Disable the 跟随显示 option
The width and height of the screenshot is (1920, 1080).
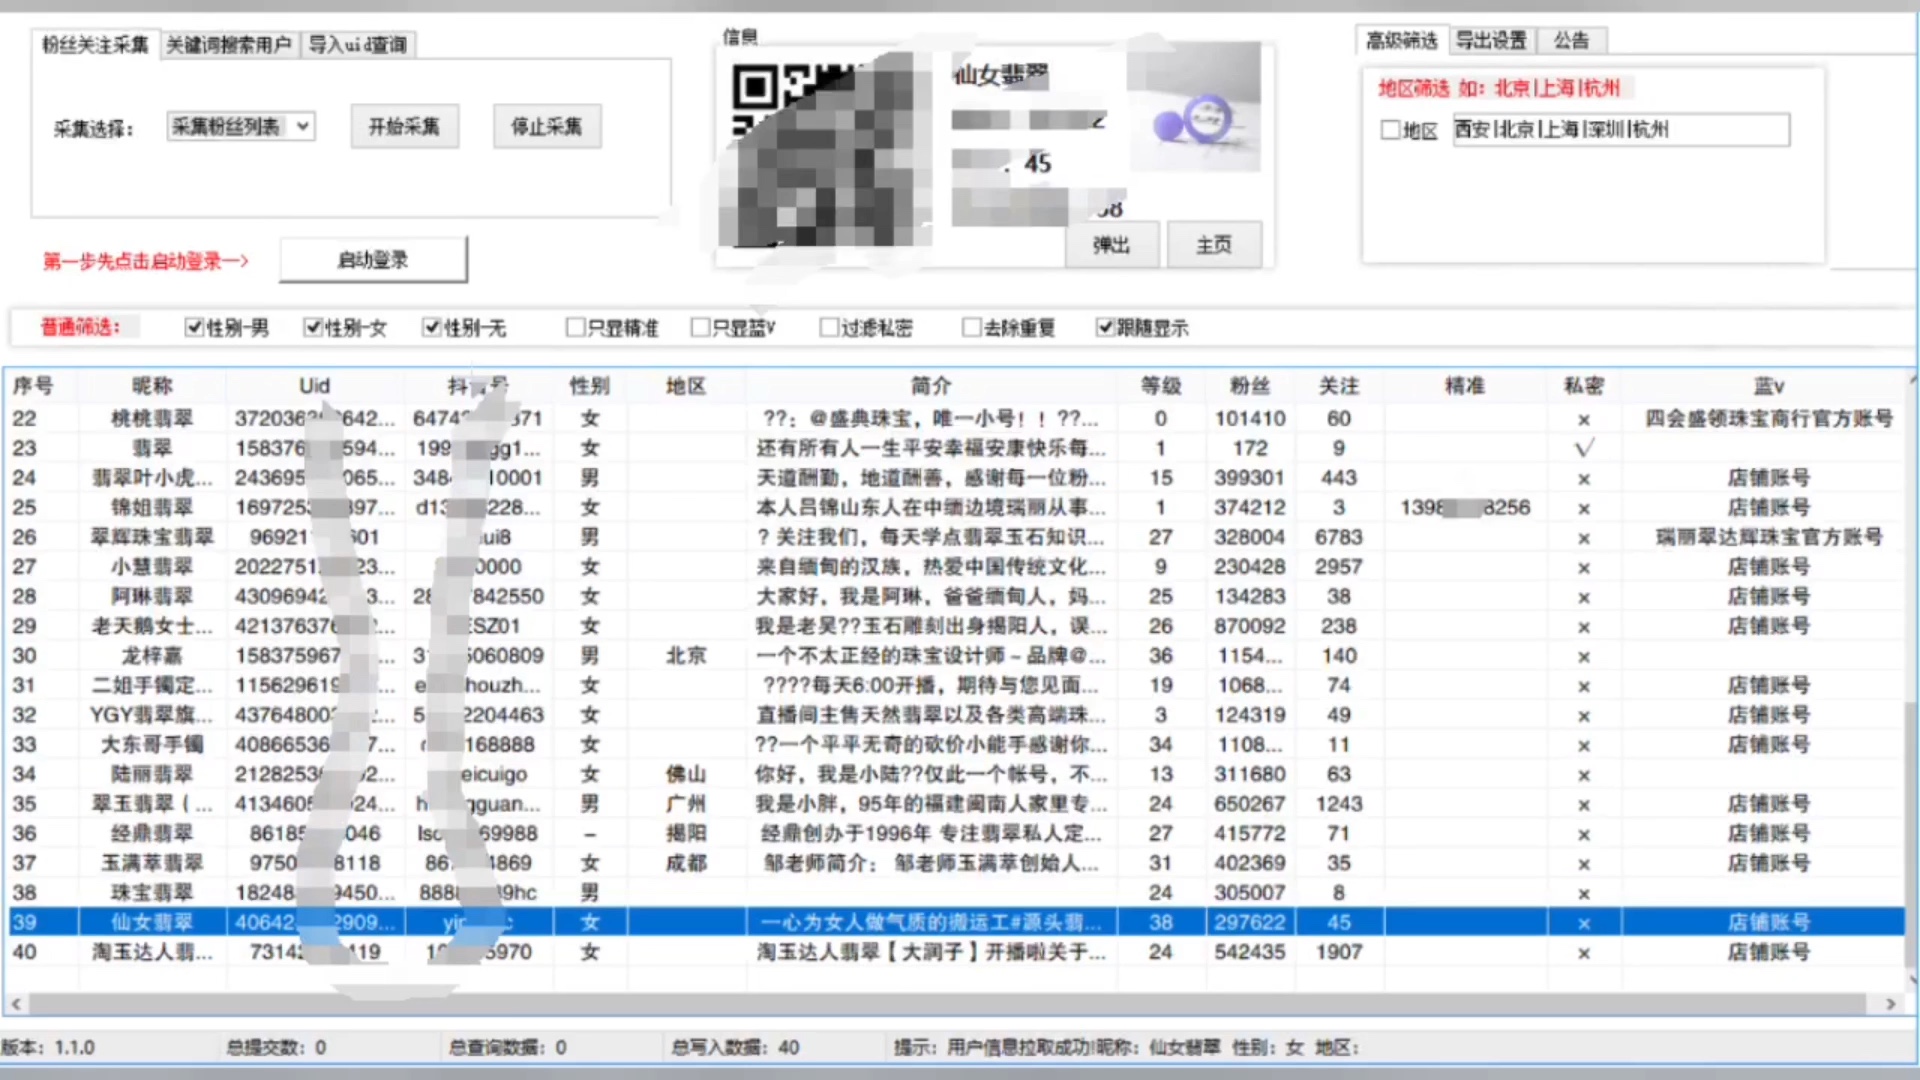1105,327
